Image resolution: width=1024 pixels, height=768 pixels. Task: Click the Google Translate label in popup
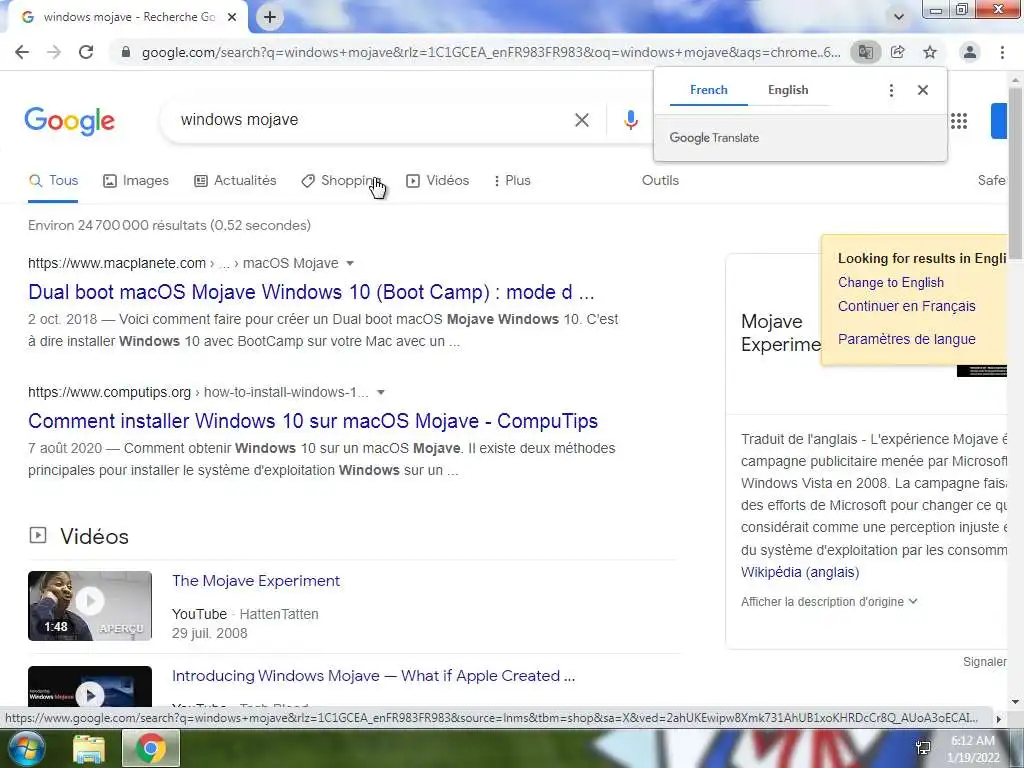click(714, 138)
